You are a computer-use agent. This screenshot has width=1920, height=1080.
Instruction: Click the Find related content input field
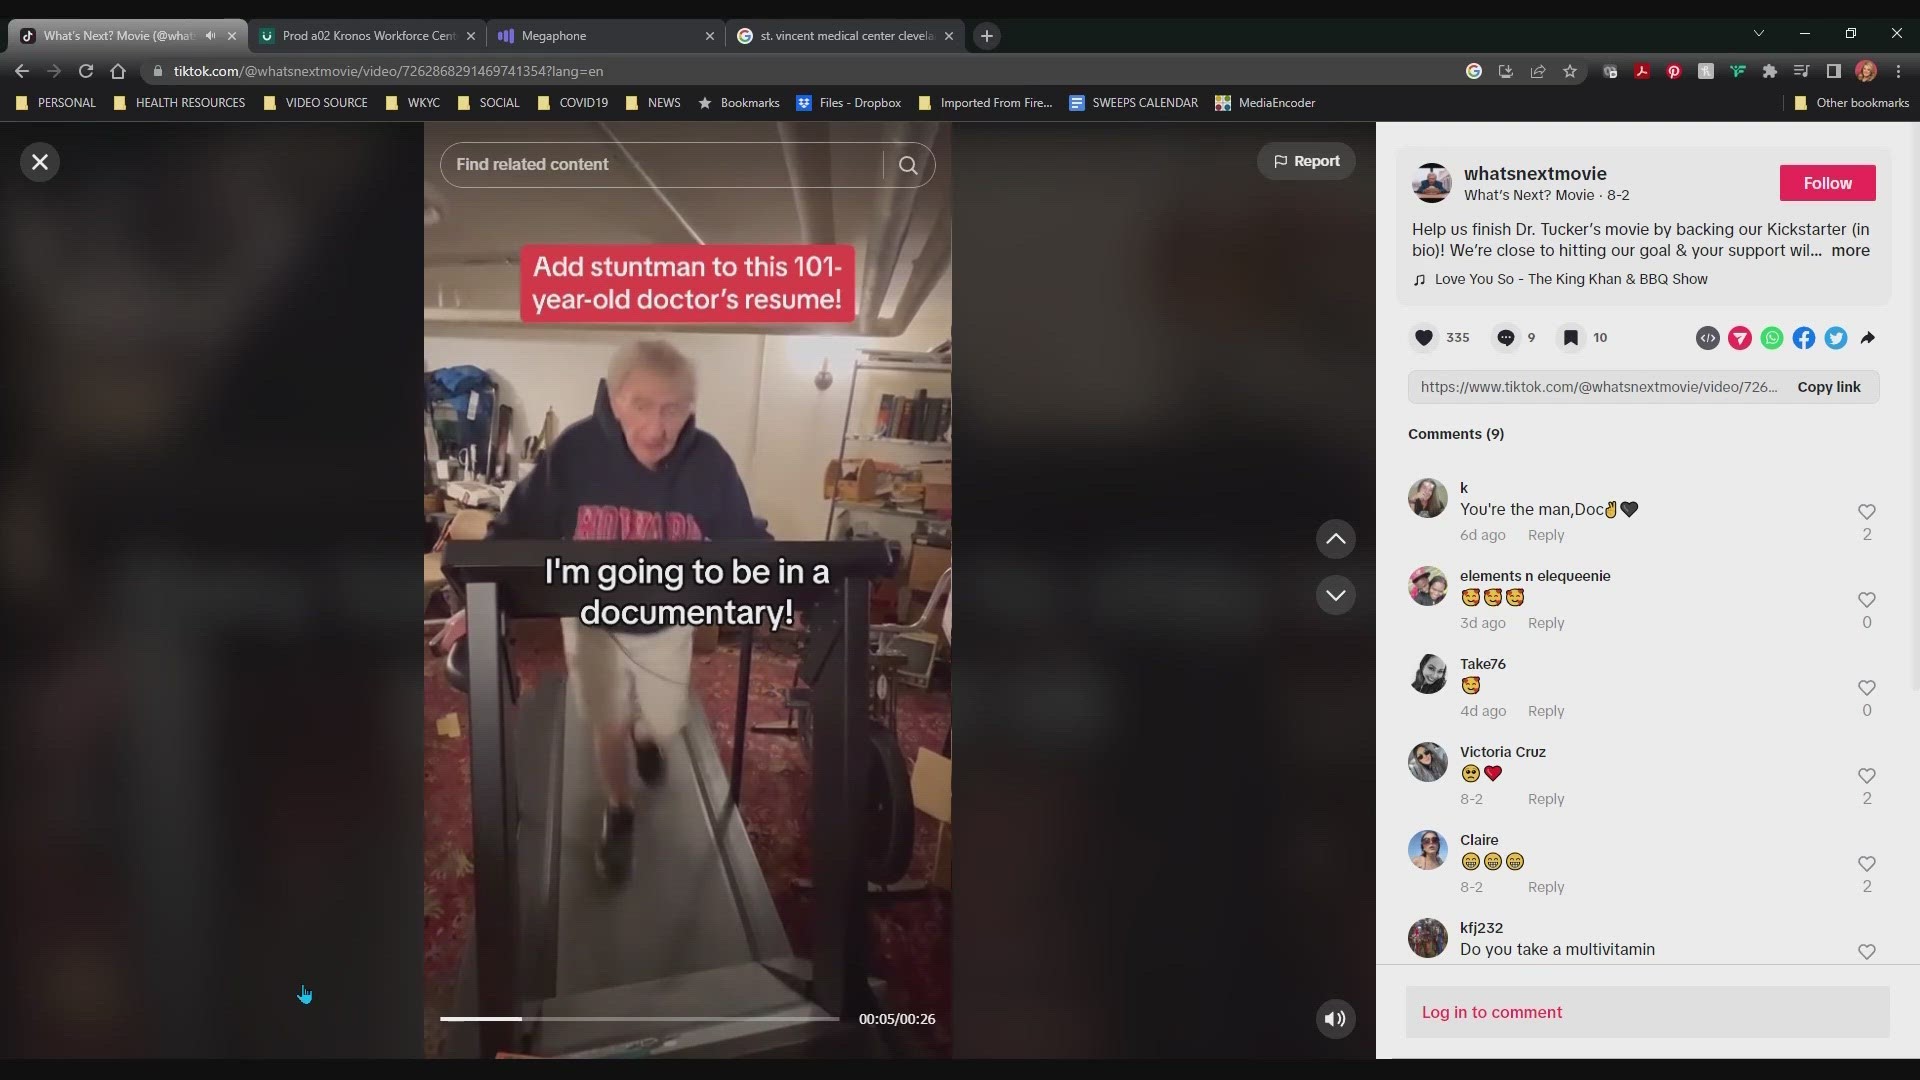(x=665, y=164)
